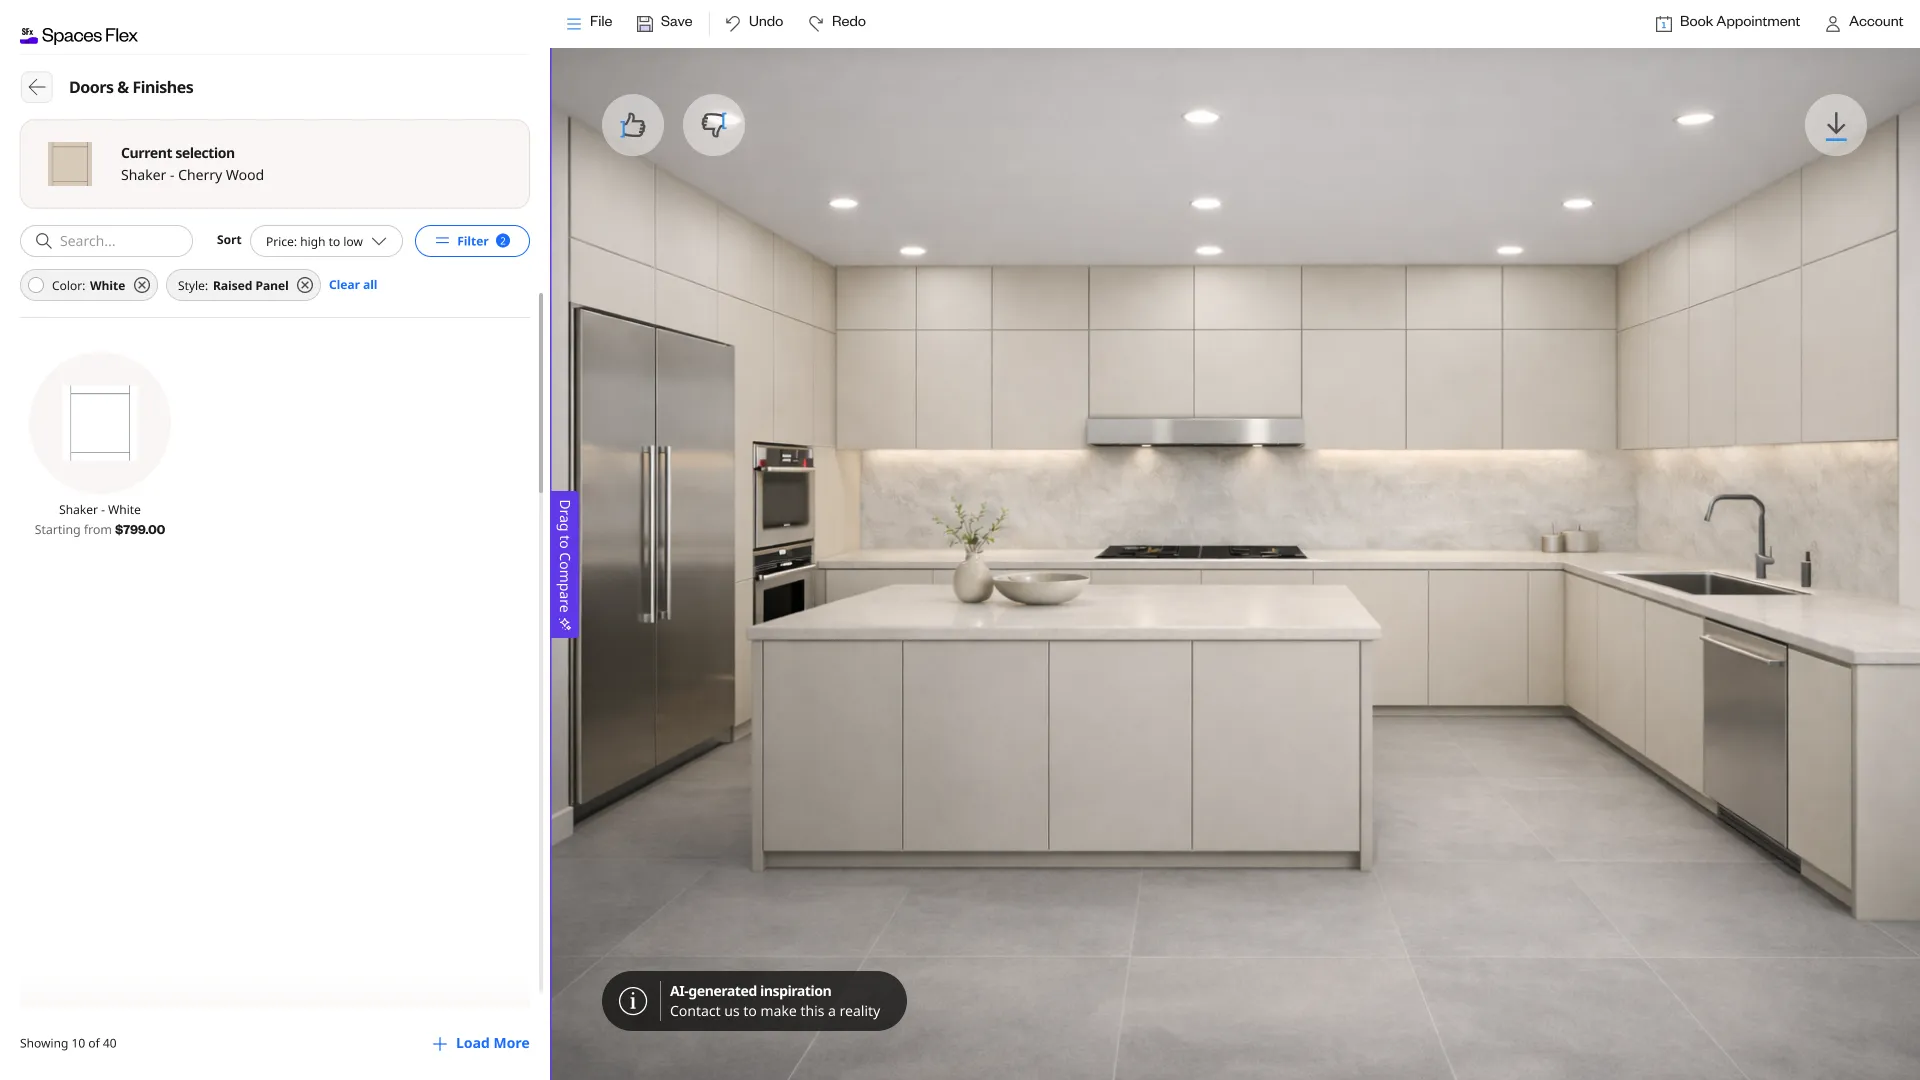Open the File menu

pos(589,22)
